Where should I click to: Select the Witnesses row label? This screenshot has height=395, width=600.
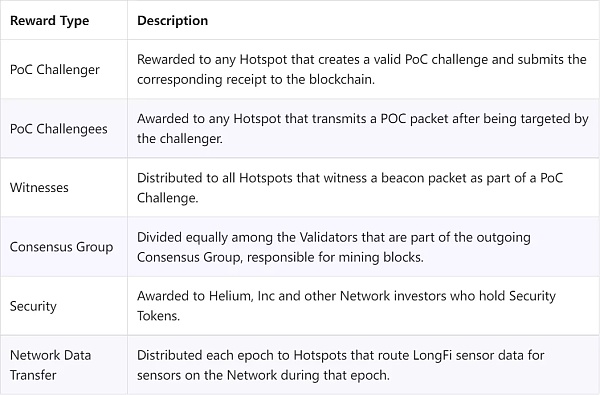(39, 188)
